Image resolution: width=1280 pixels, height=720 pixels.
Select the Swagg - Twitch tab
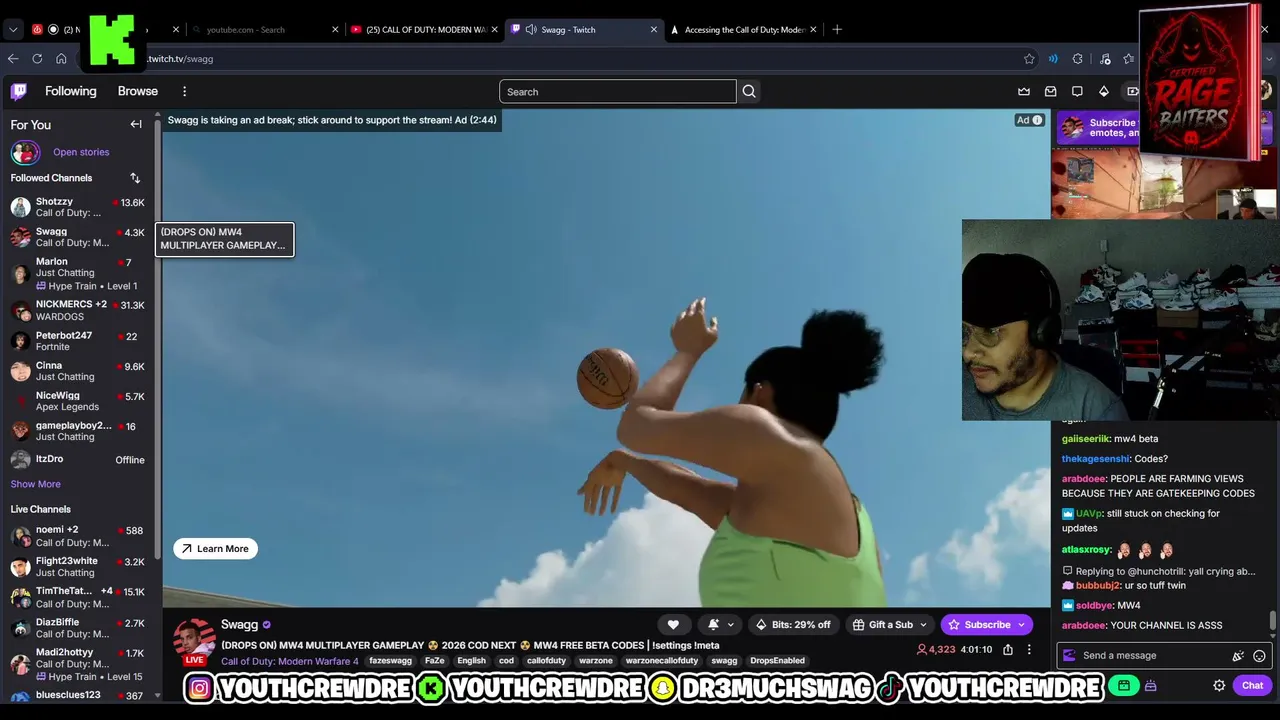click(585, 30)
